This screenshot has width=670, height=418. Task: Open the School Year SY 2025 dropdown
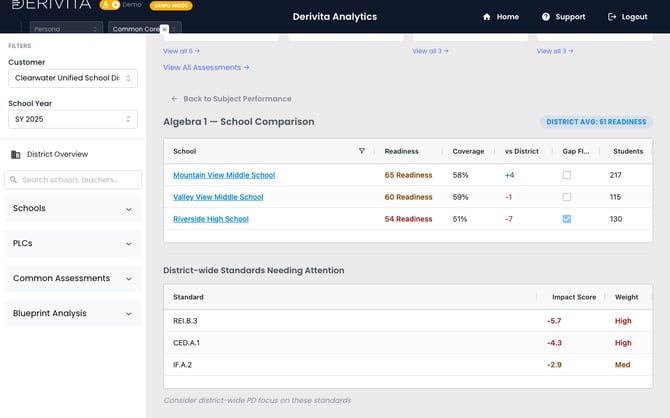pyautogui.click(x=73, y=119)
